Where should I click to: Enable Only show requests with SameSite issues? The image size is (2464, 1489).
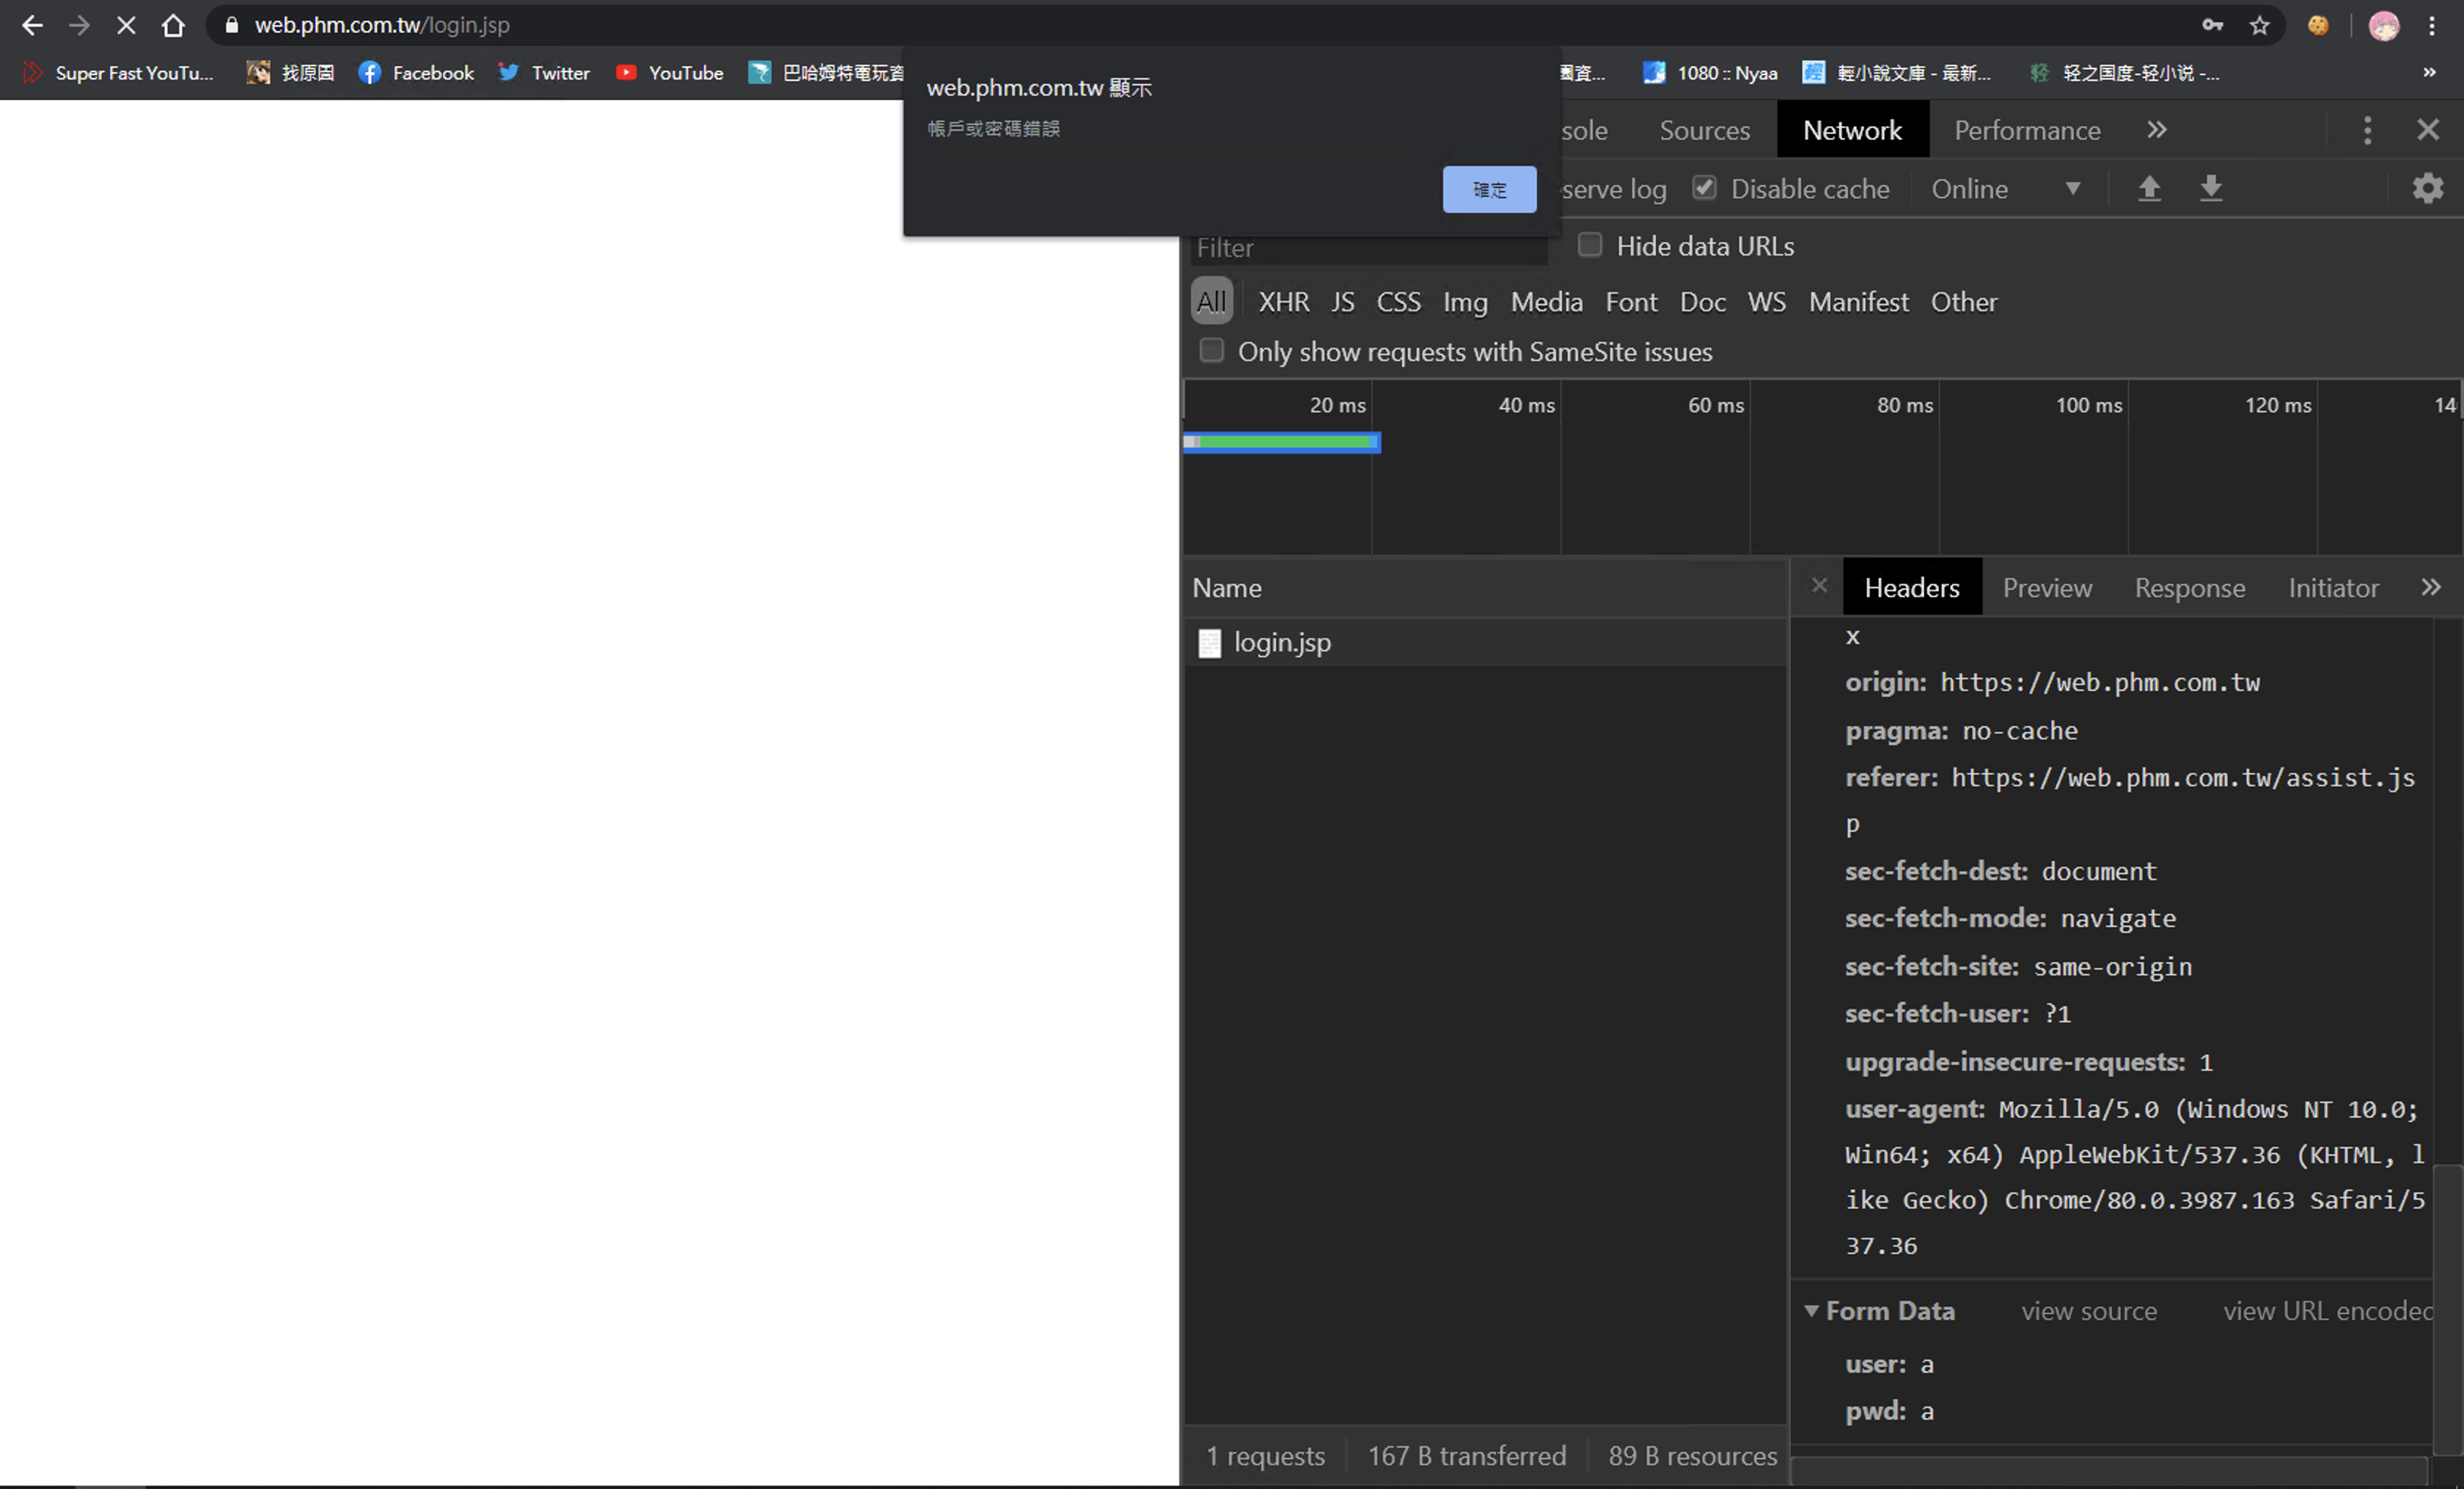click(1211, 350)
